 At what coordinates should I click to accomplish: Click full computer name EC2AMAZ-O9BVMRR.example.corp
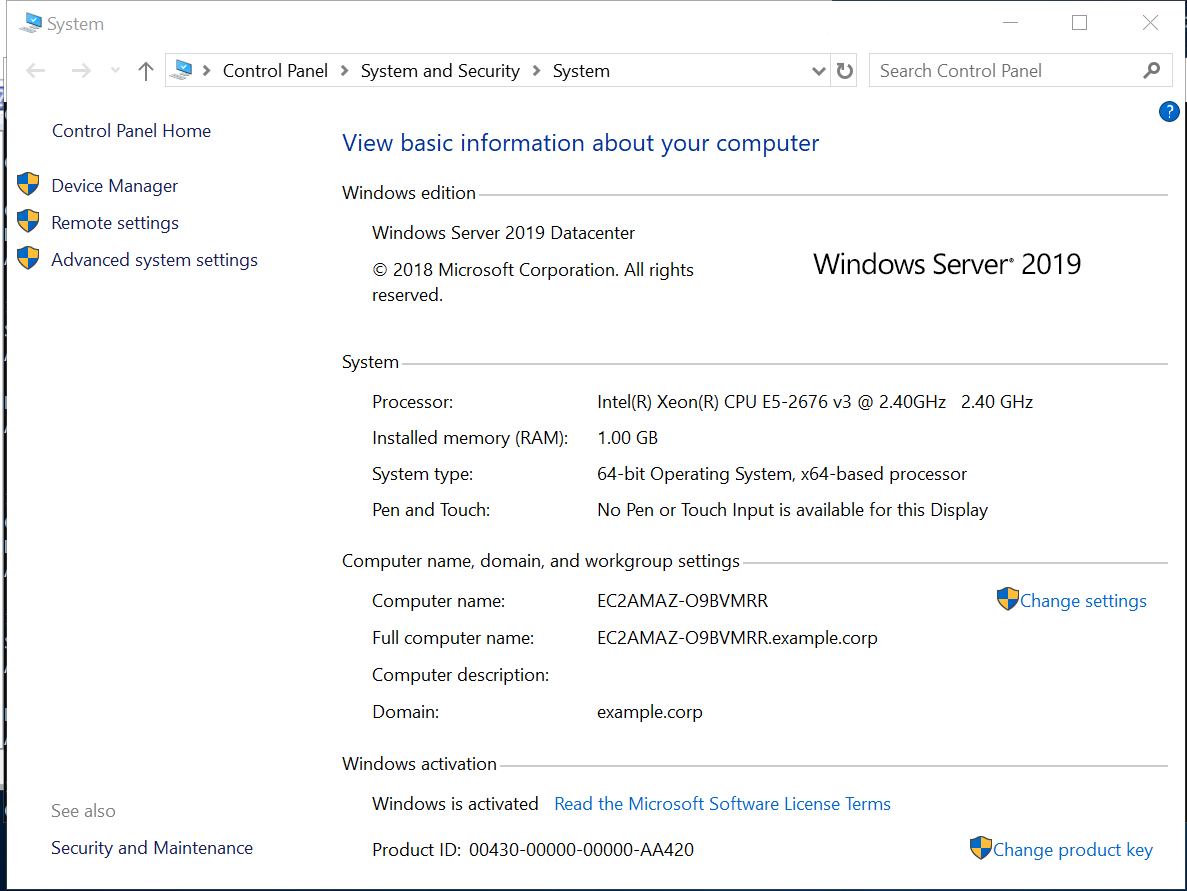pos(737,638)
